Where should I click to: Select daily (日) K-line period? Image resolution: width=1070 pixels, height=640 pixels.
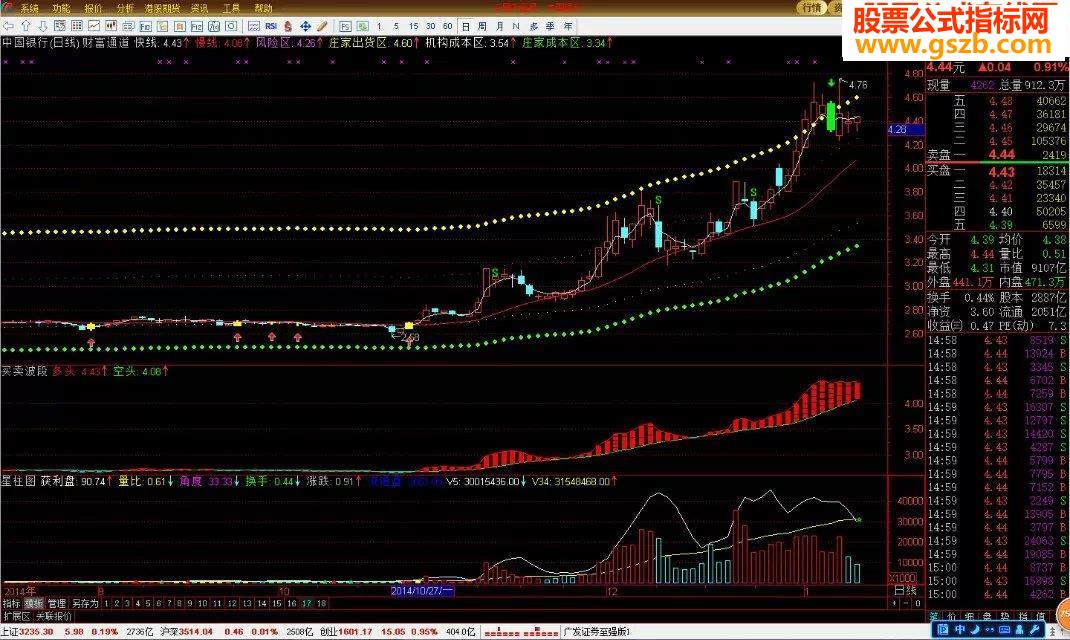pyautogui.click(x=465, y=26)
